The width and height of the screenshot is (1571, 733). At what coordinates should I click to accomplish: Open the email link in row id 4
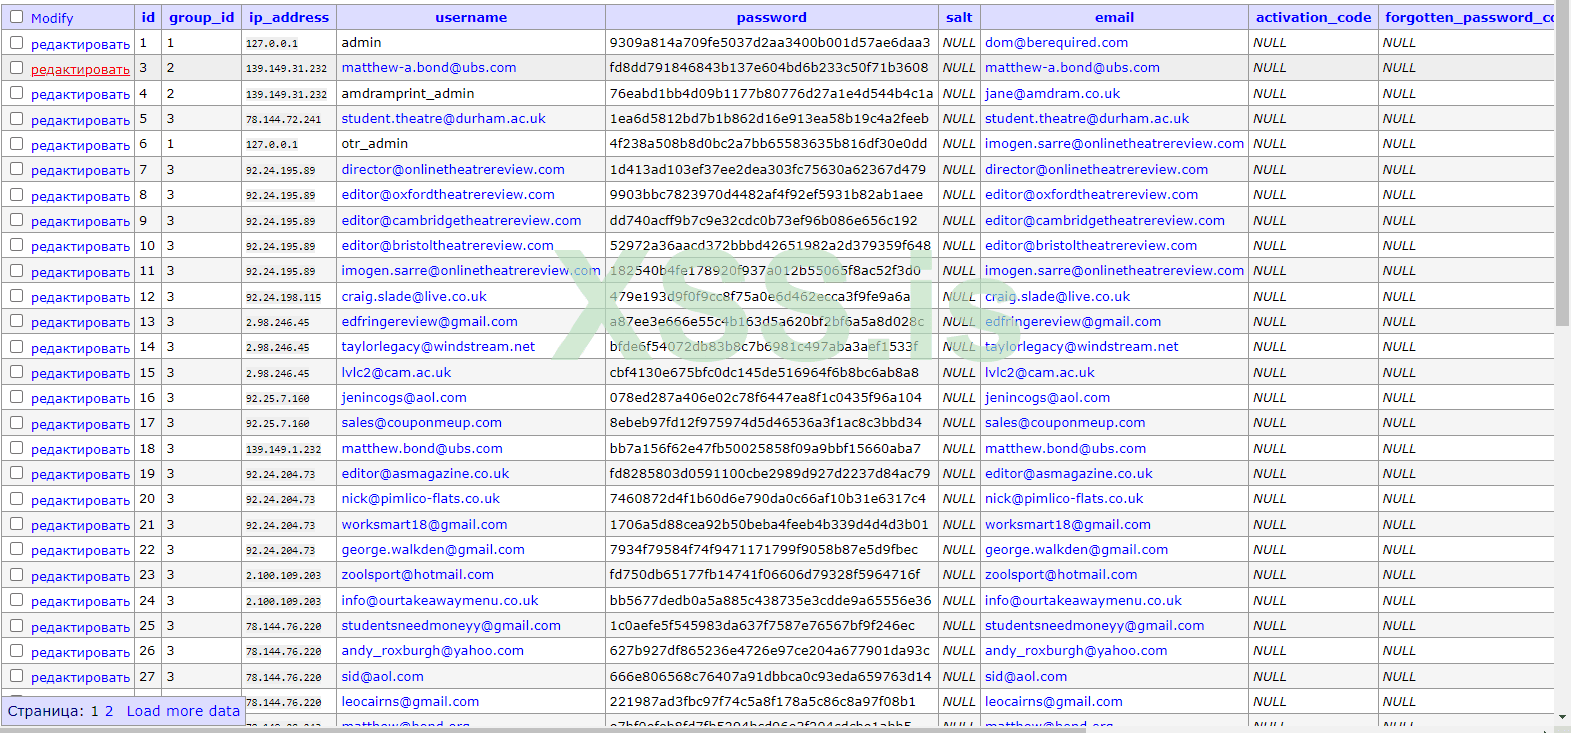pos(1052,93)
